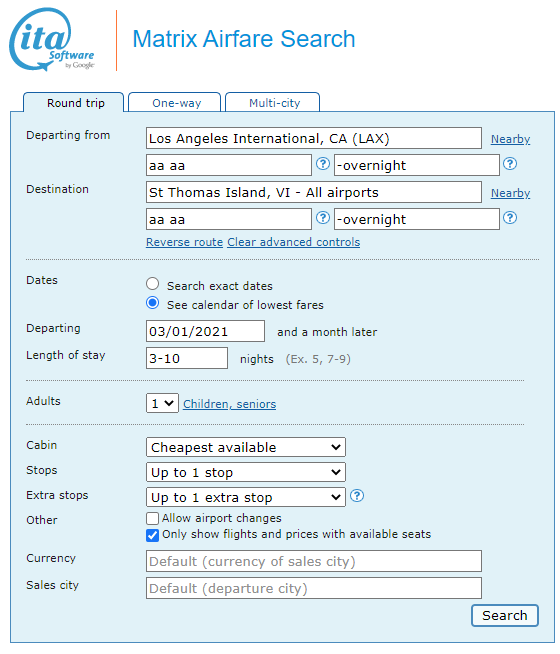Open help icon next to Extra stops
Viewport: 560px width, 654px height.
click(357, 496)
